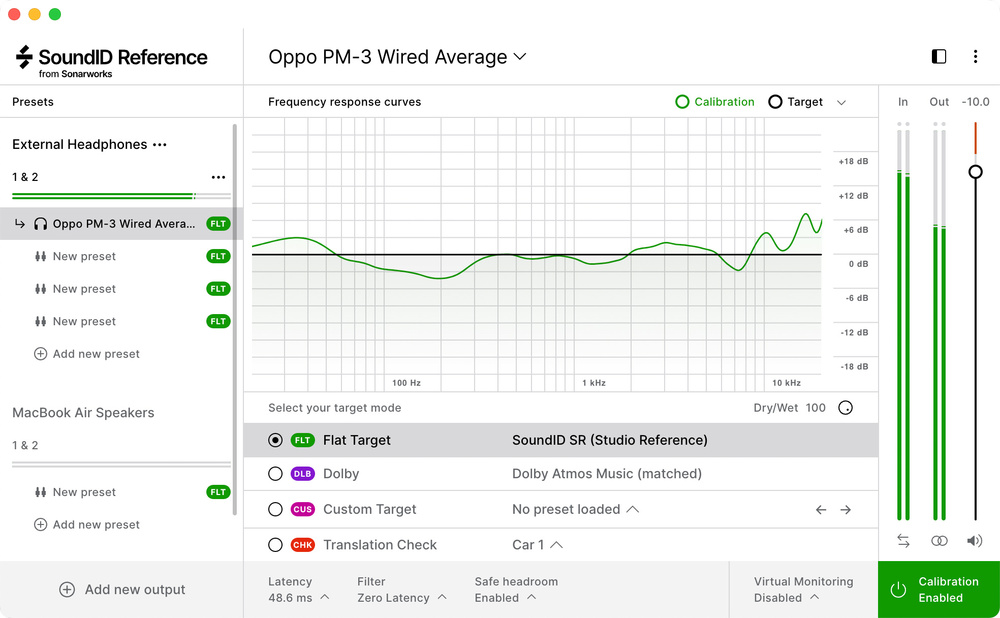Select the second New preset item
The image size is (1000, 618).
point(84,289)
